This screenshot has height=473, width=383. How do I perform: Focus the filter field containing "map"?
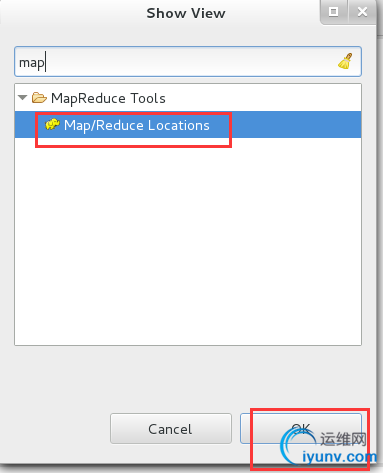tap(188, 62)
